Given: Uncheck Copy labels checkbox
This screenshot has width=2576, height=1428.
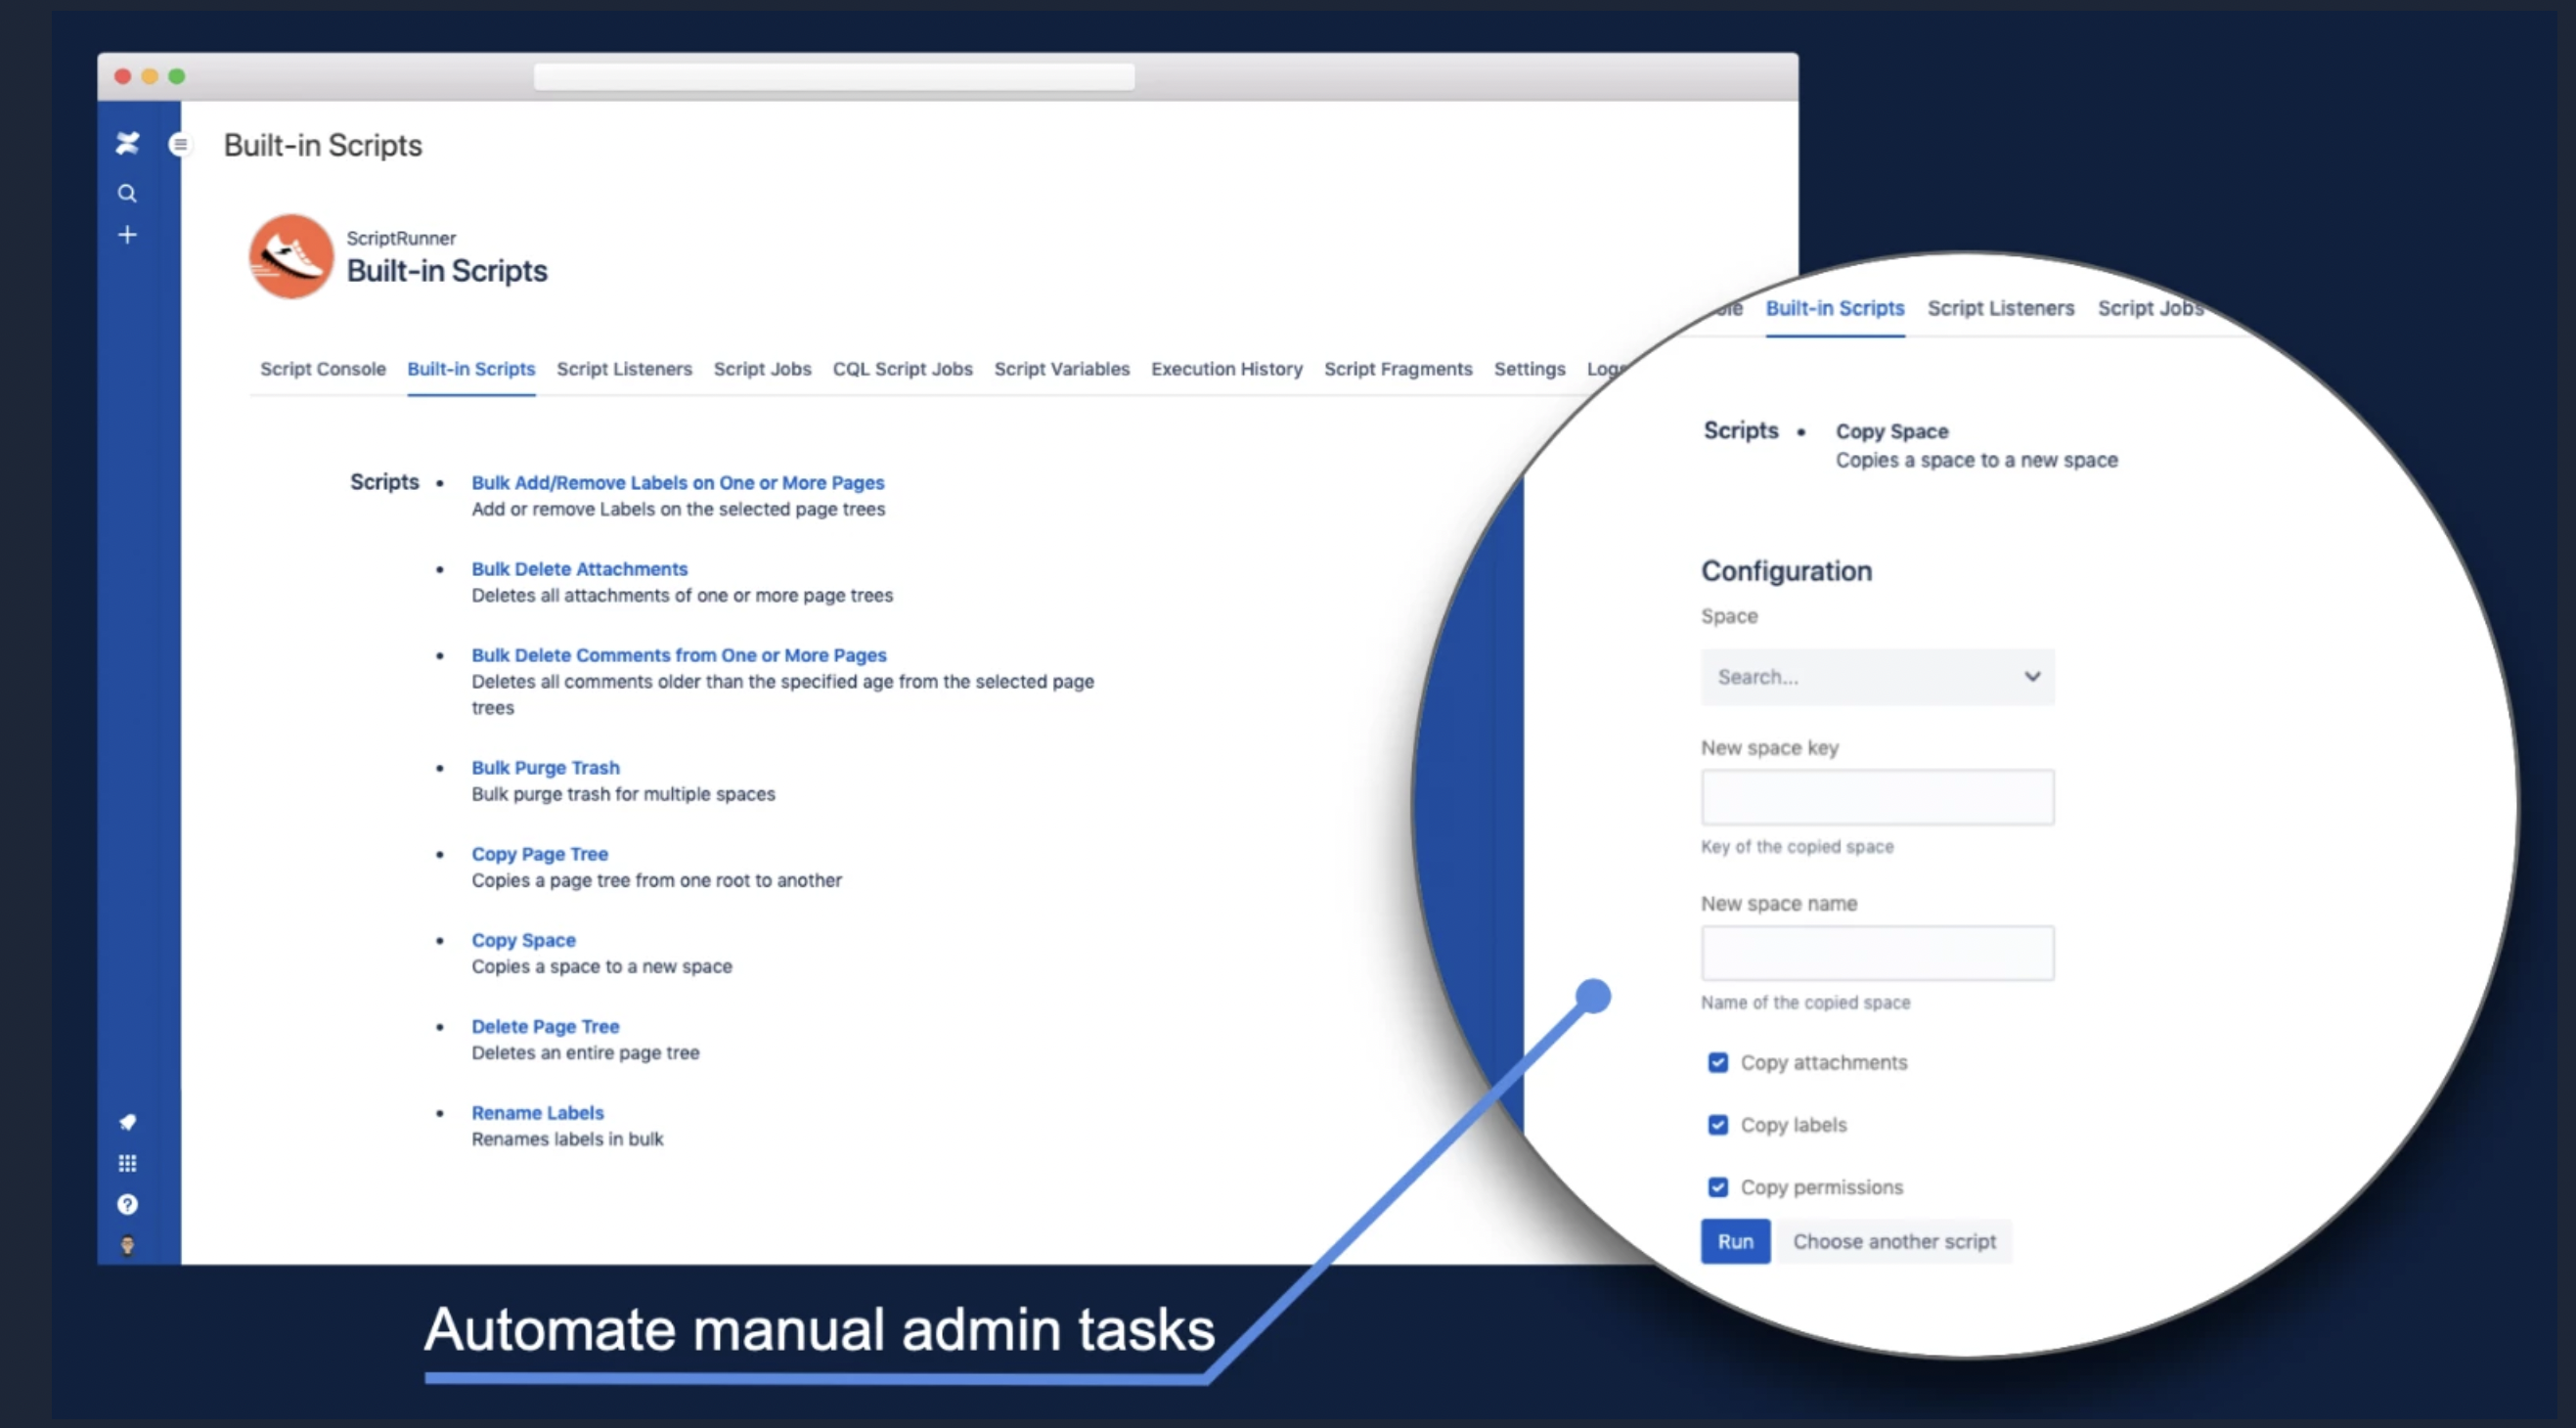Looking at the screenshot, I should pos(1718,1125).
